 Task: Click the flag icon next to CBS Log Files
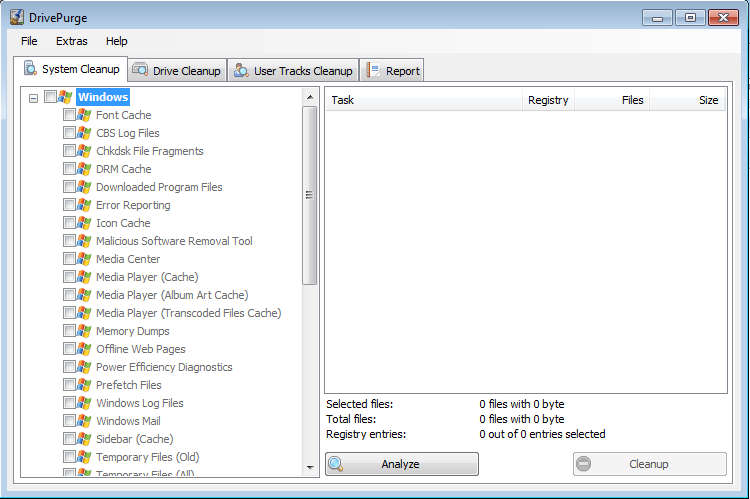point(84,133)
